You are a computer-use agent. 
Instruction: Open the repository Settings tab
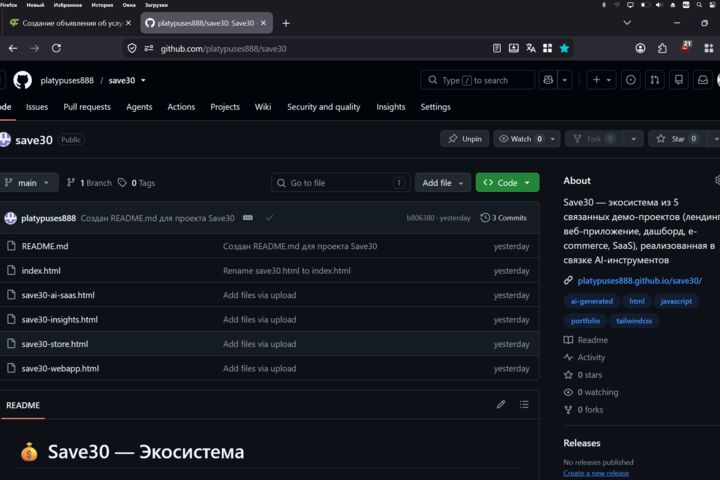pos(435,107)
